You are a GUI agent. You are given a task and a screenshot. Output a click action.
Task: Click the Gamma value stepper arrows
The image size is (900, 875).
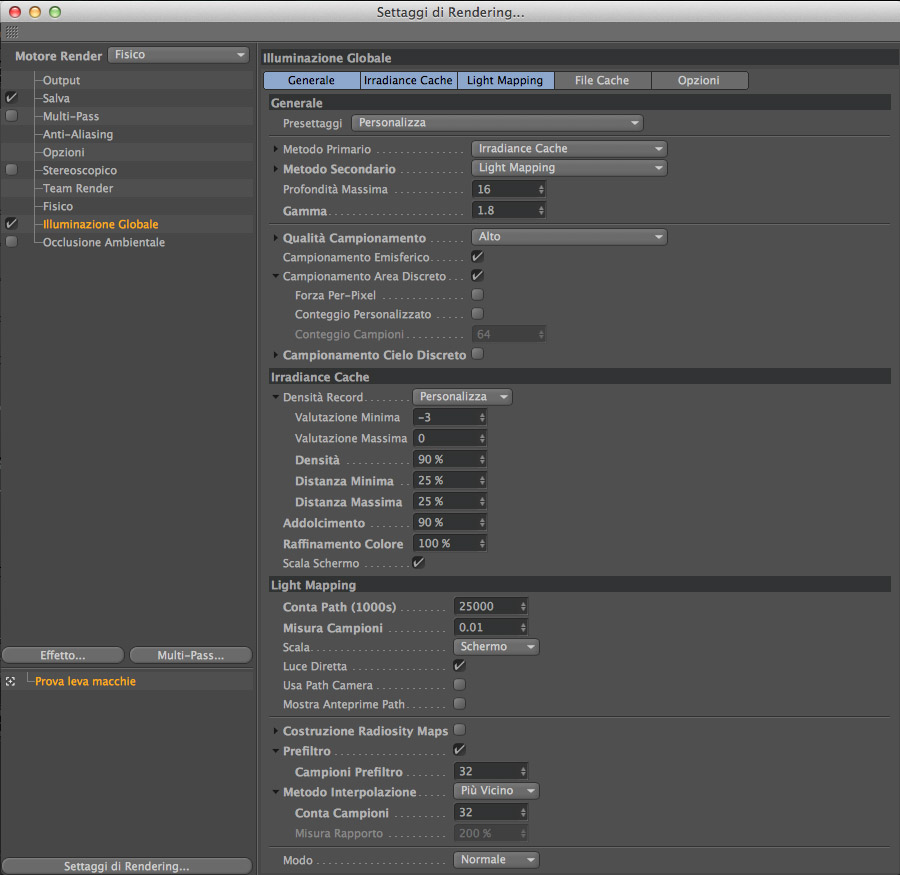click(x=541, y=211)
